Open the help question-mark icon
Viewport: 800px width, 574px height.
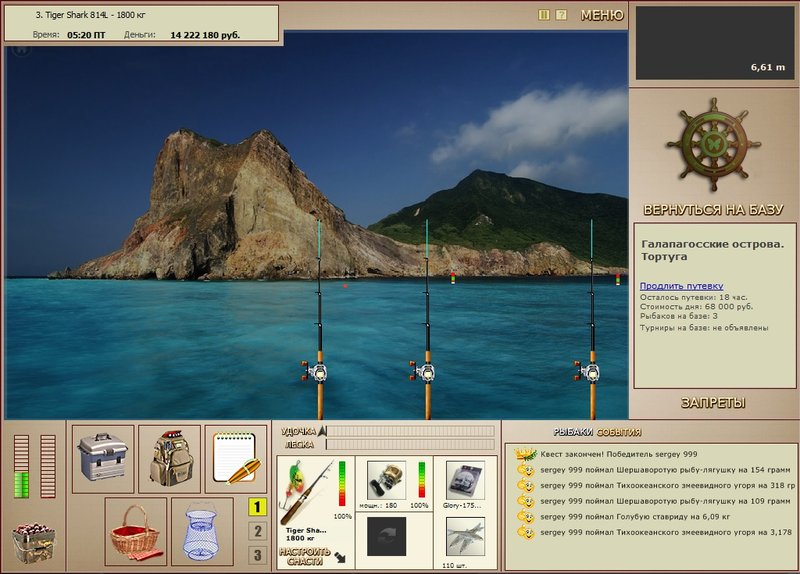[561, 15]
